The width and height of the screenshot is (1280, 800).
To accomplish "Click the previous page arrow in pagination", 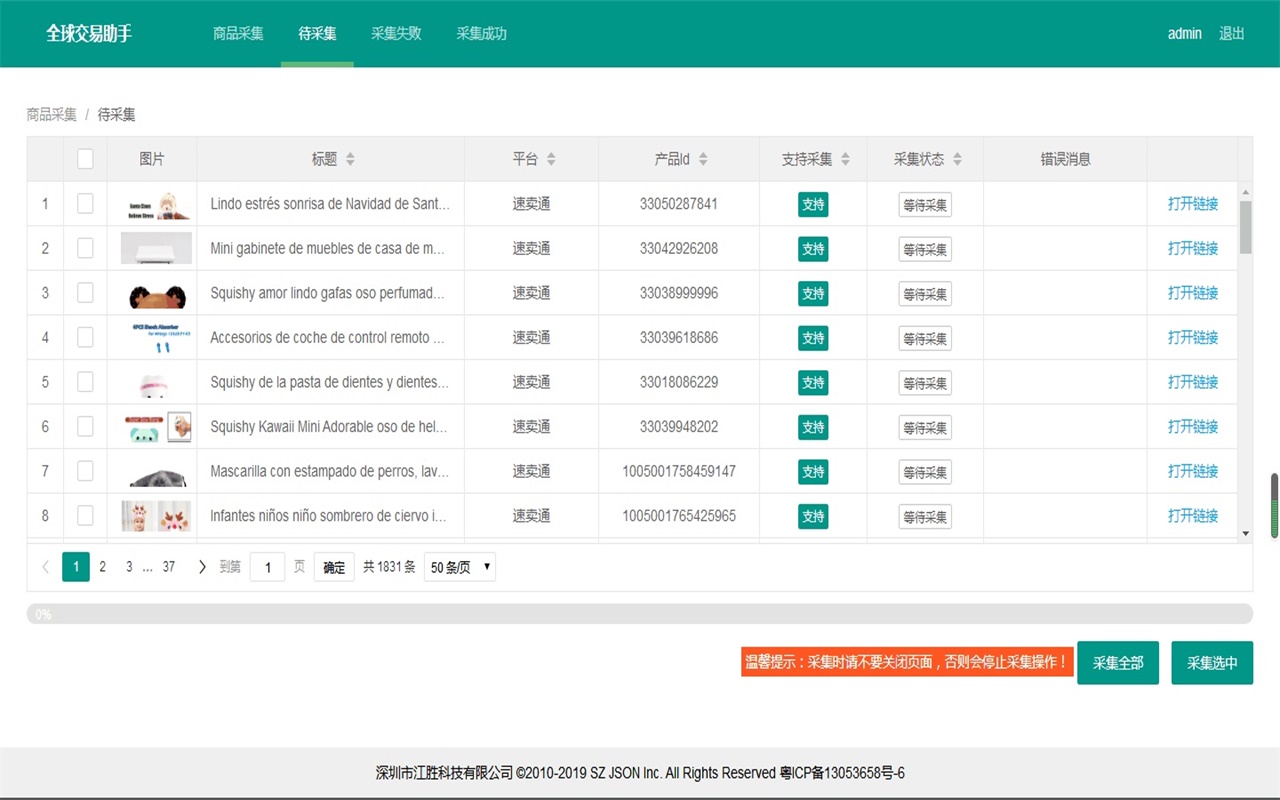I will click(45, 567).
